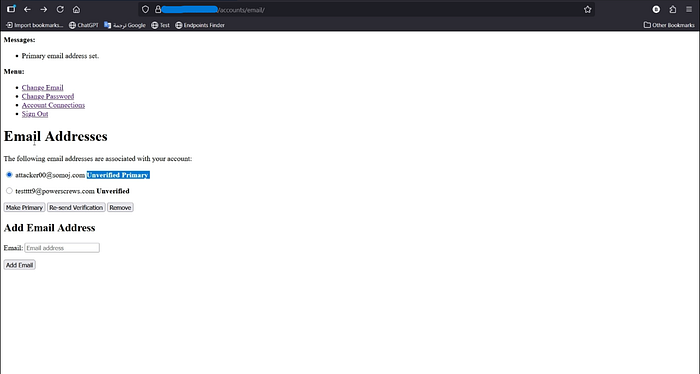
Task: Go back to the previous page
Action: tap(27, 9)
